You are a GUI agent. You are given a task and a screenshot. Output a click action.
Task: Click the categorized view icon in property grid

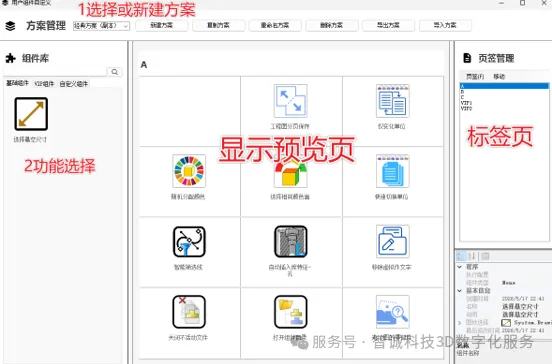tap(461, 256)
